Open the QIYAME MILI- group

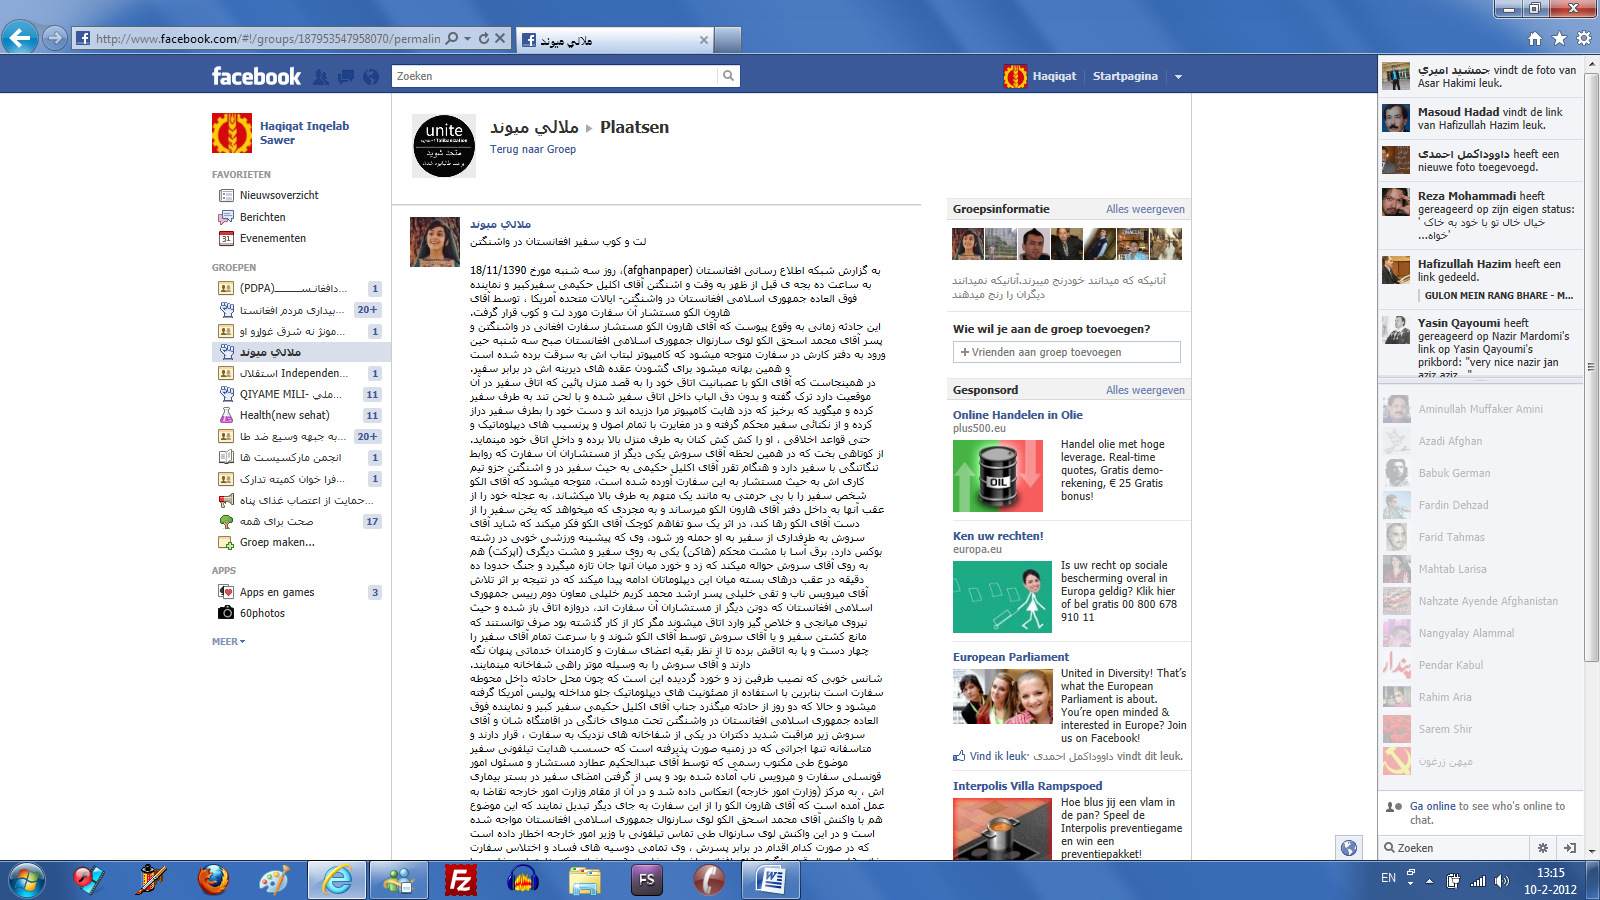[290, 394]
